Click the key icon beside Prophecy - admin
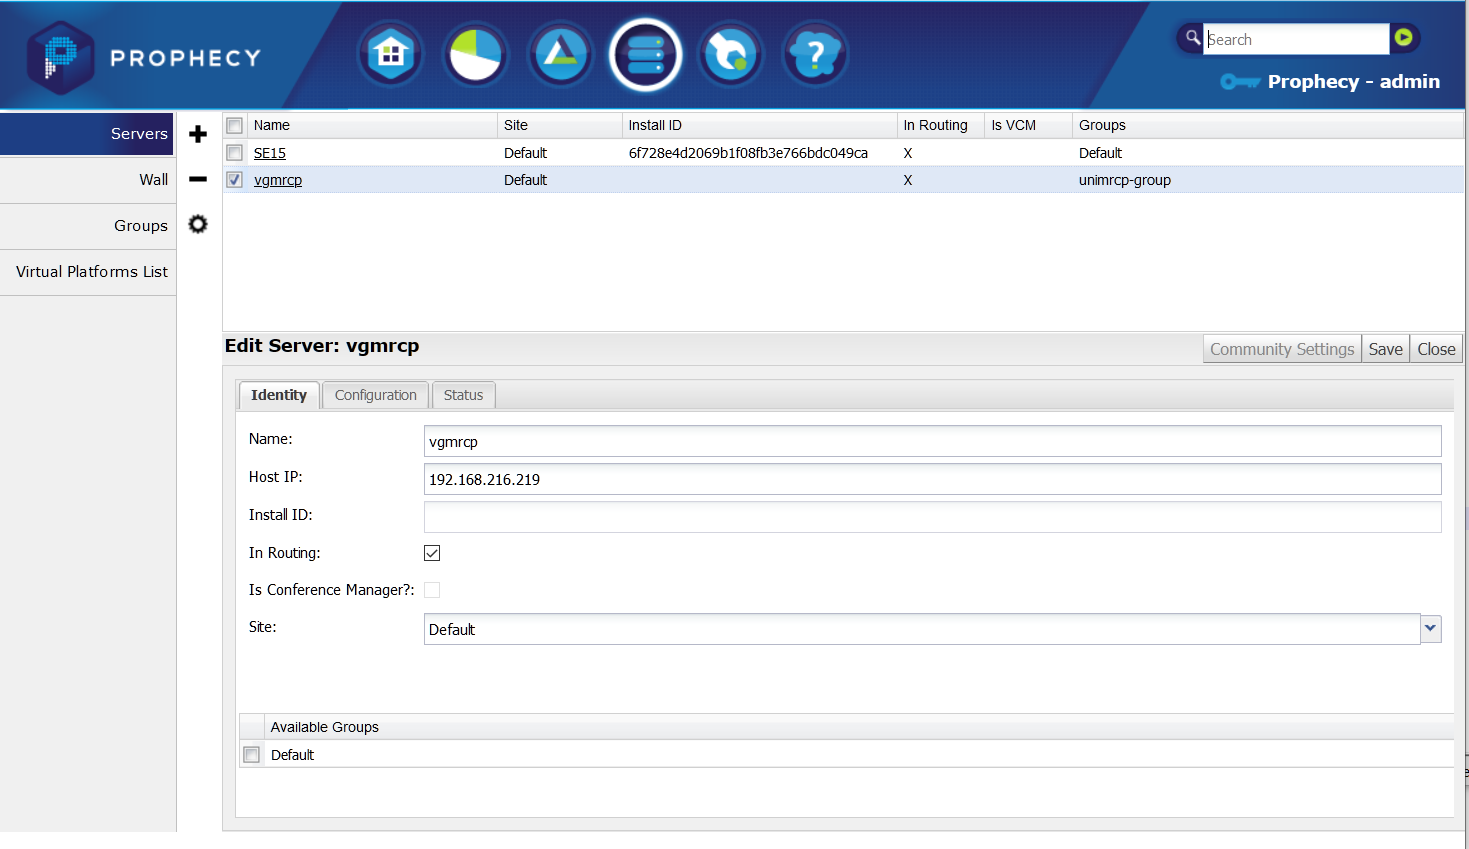The image size is (1469, 849). tap(1240, 82)
